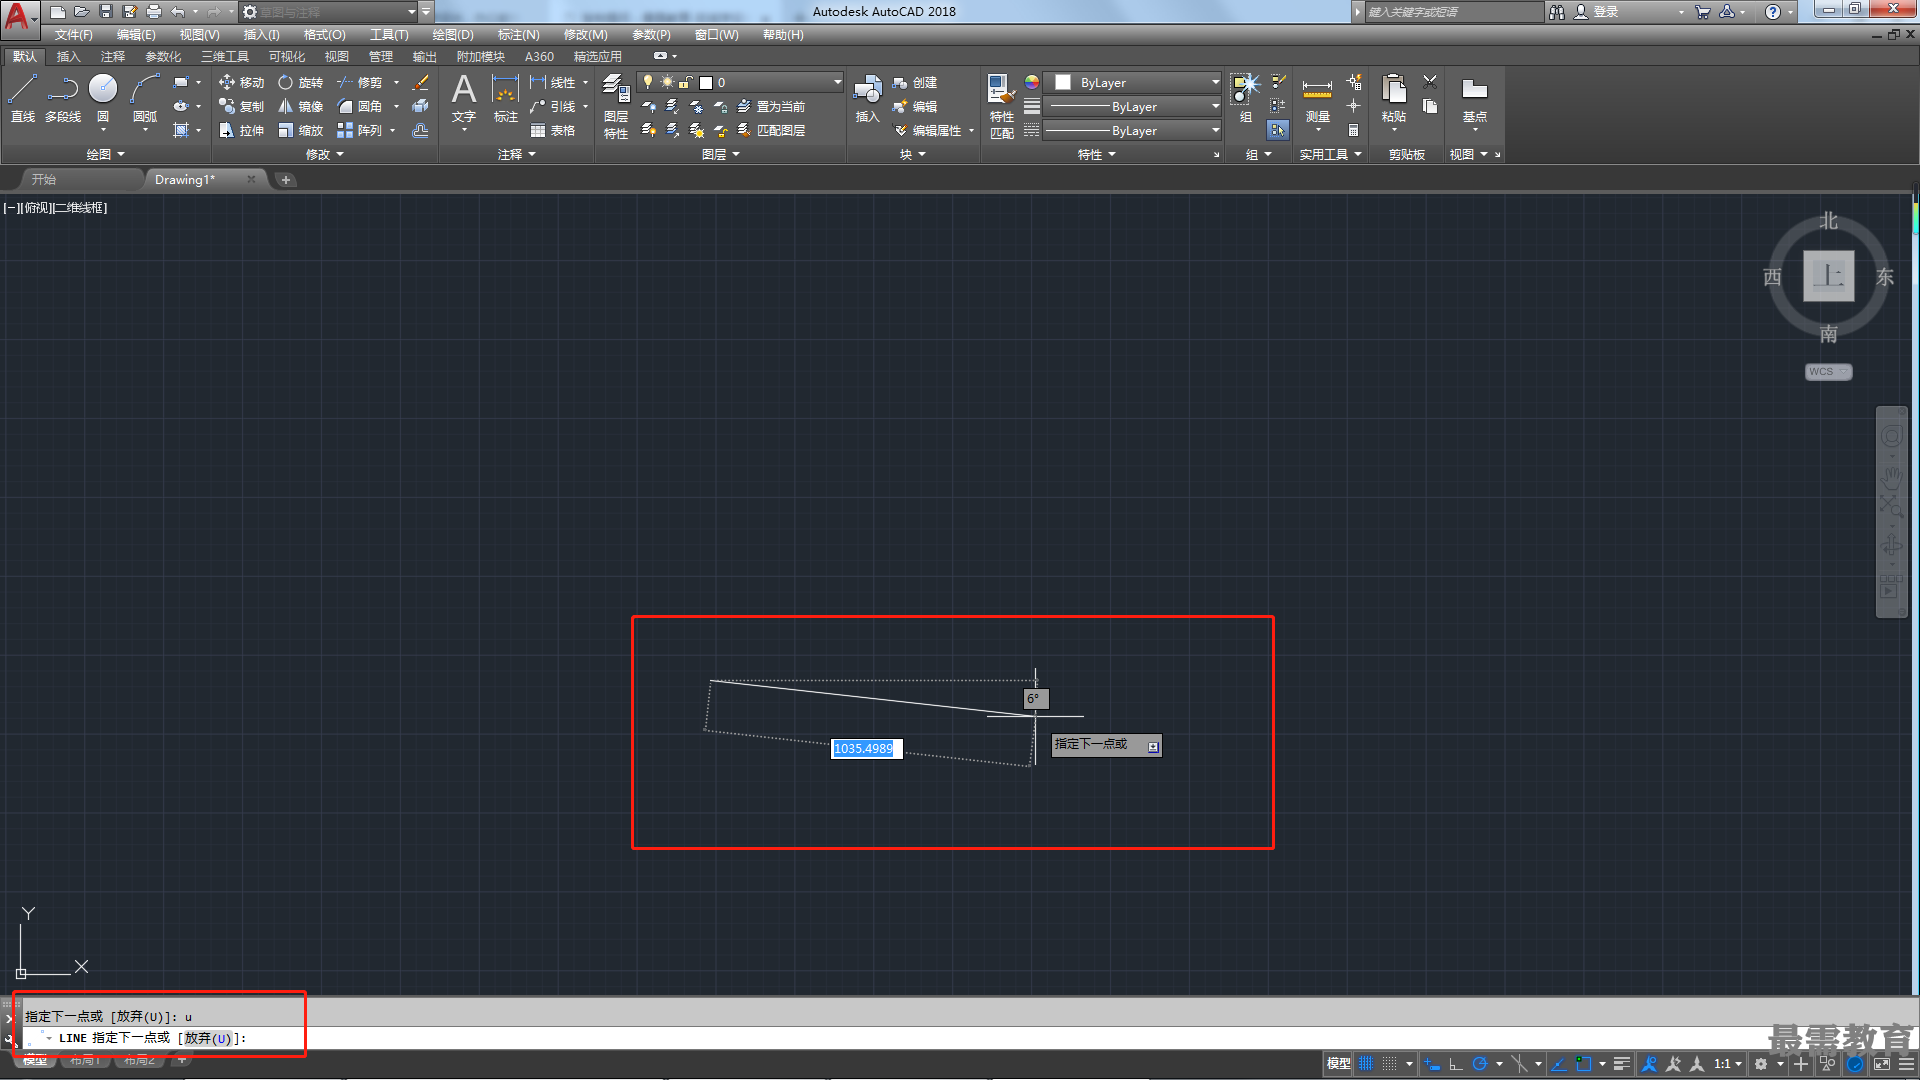Click the Rotate (旋转) tool
1920x1080 pixels.
(301, 83)
